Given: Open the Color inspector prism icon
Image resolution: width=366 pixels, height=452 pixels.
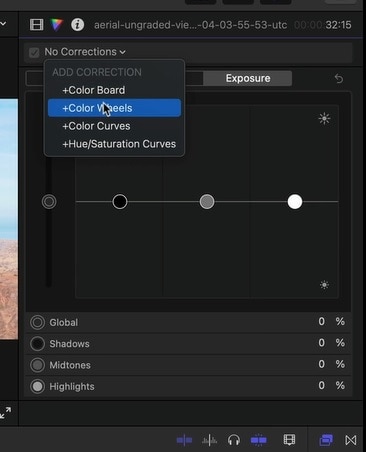Looking at the screenshot, I should click(56, 25).
